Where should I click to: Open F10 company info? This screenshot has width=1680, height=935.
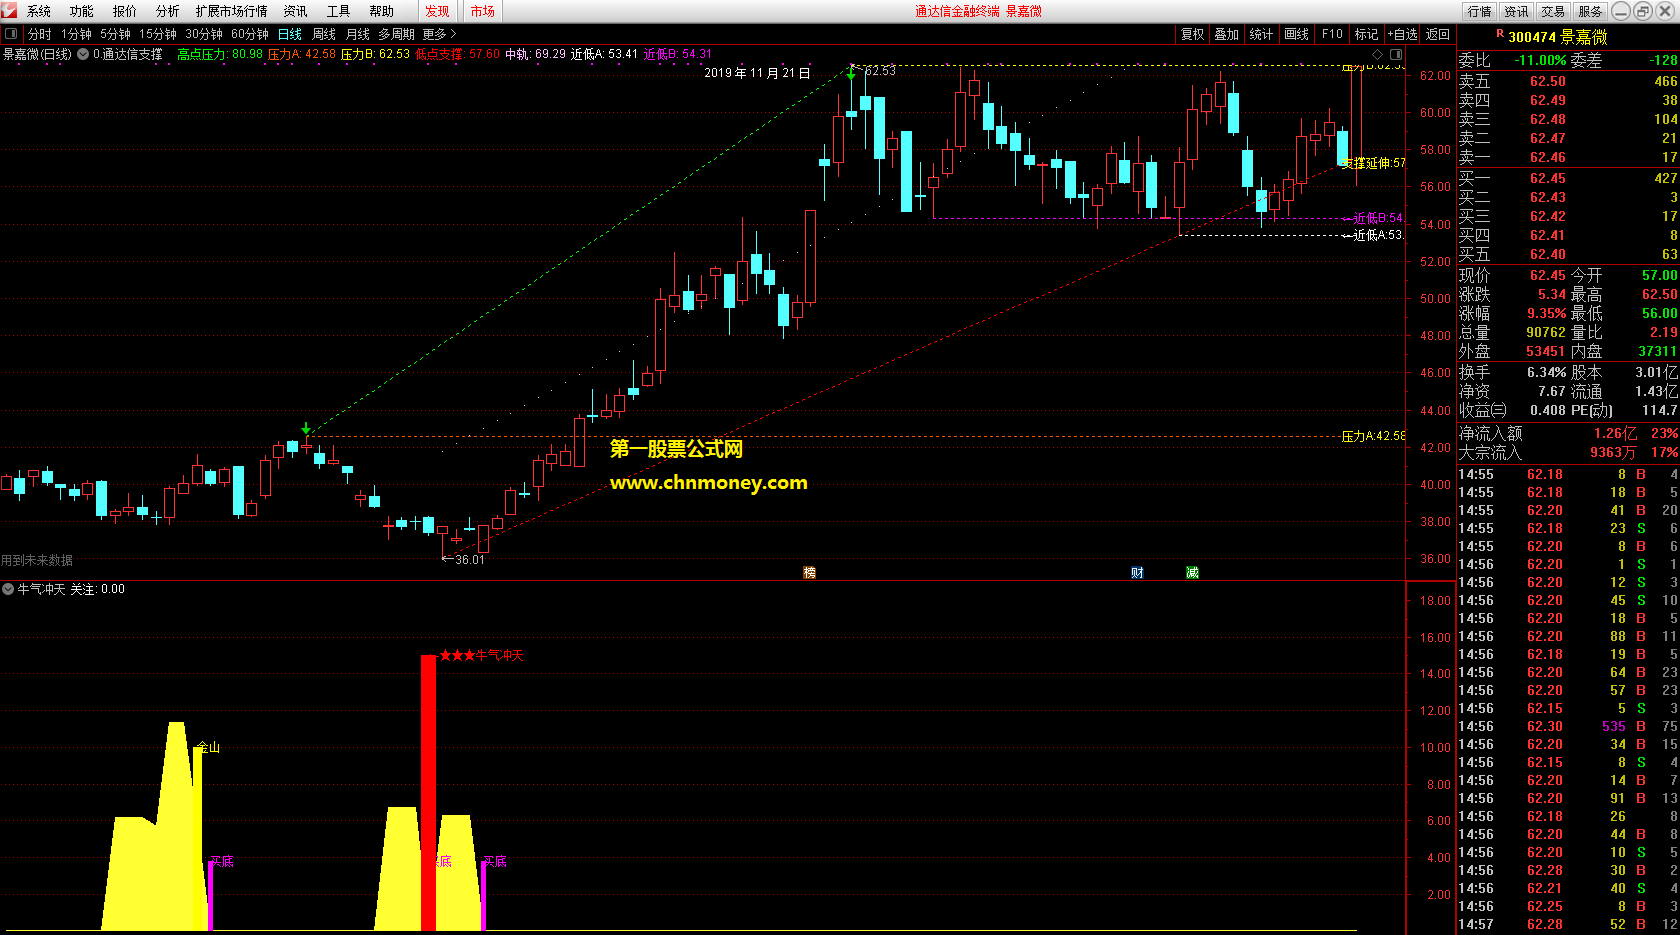(1332, 34)
